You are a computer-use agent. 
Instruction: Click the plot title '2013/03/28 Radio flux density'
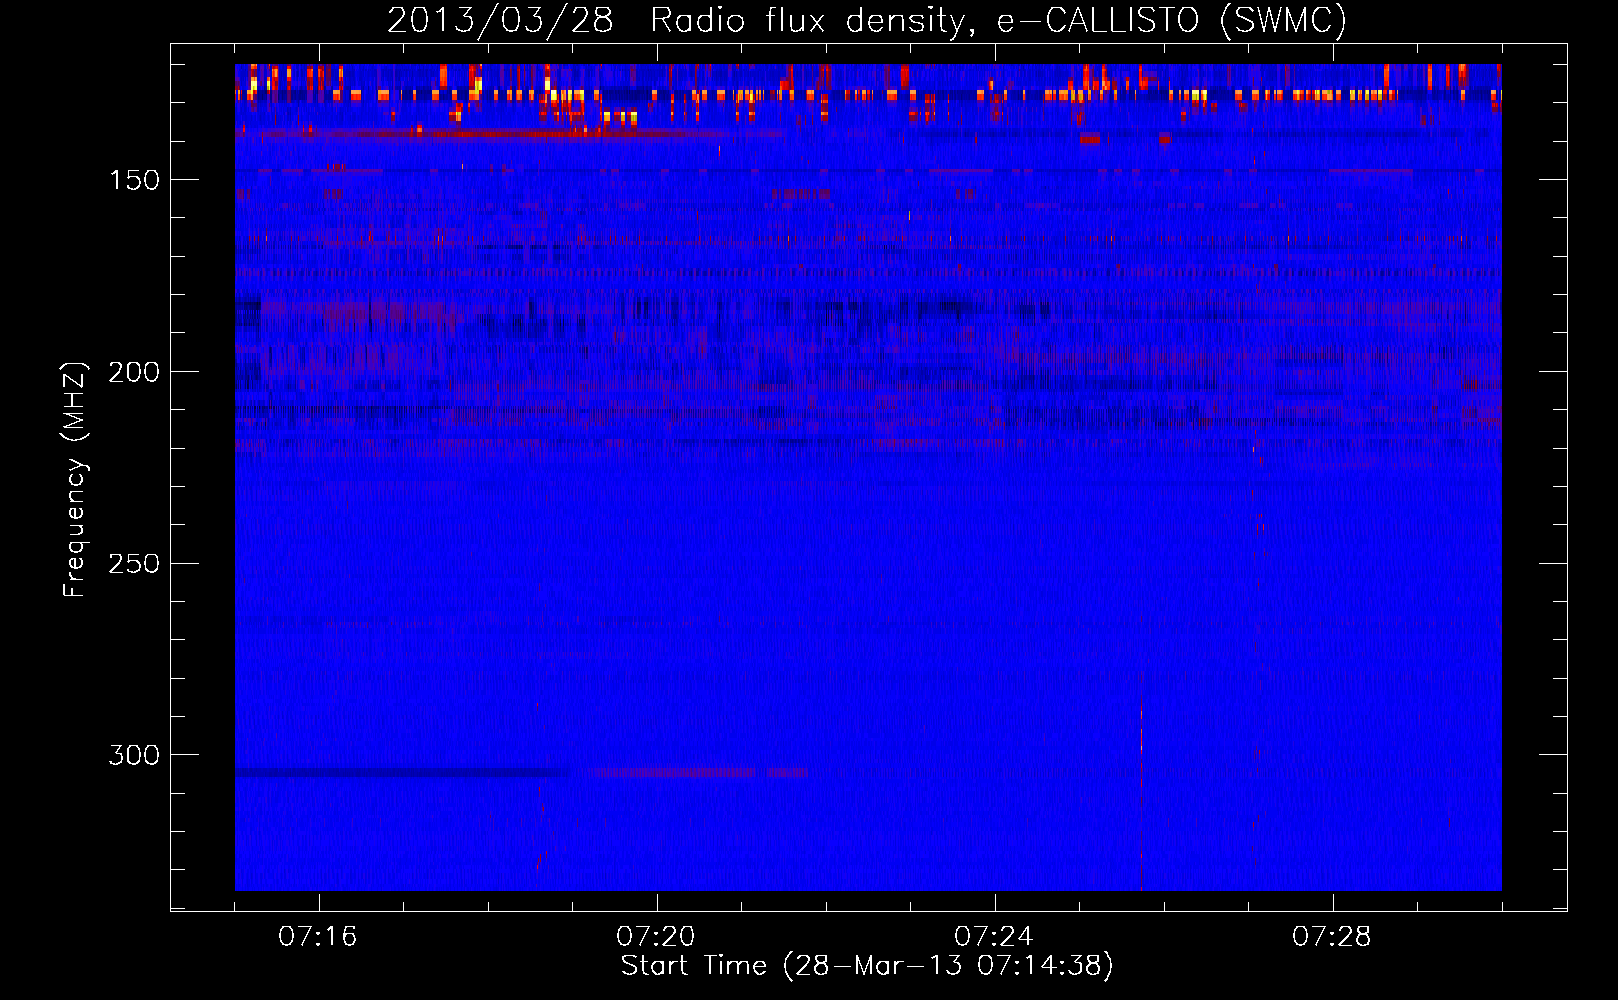[x=867, y=19]
